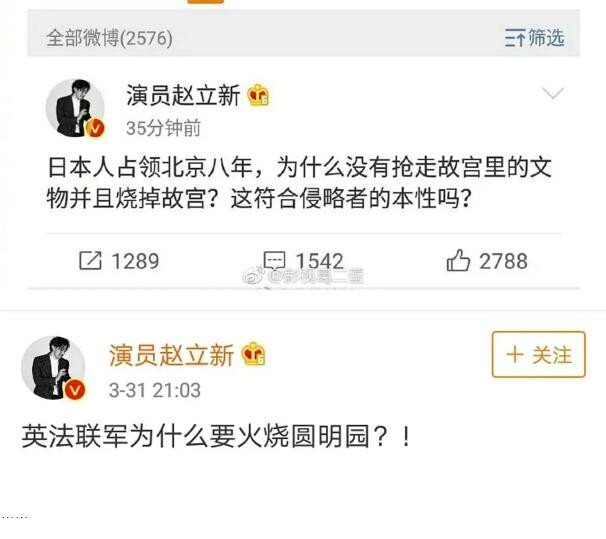Tap the 3-31 21:03 timestamp
606x539 pixels.
click(155, 390)
